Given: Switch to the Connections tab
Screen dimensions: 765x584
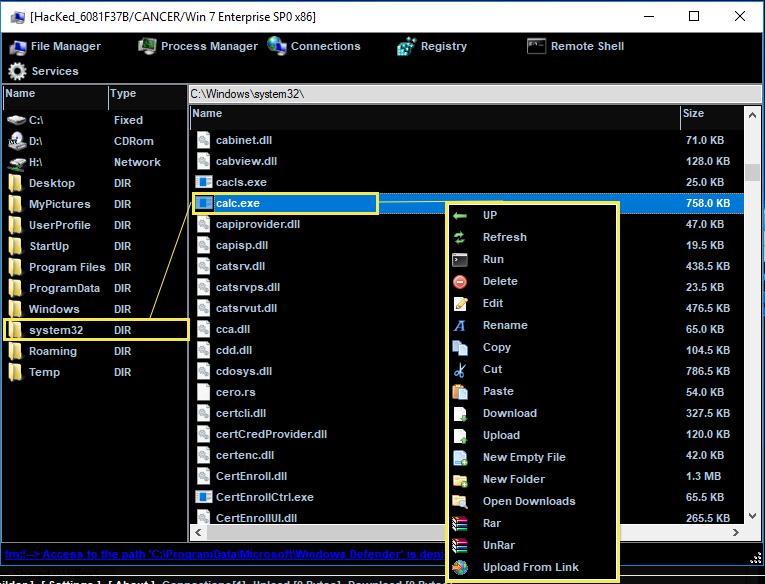Looking at the screenshot, I should pyautogui.click(x=314, y=46).
